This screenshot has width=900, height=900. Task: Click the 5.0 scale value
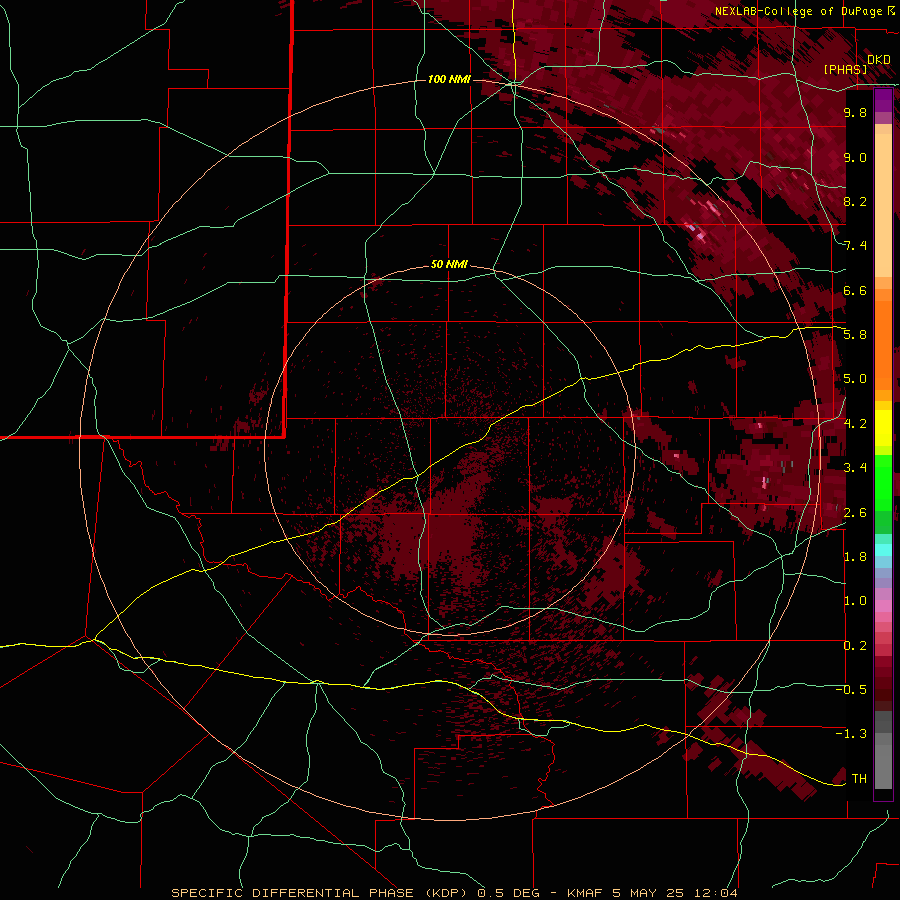(855, 379)
